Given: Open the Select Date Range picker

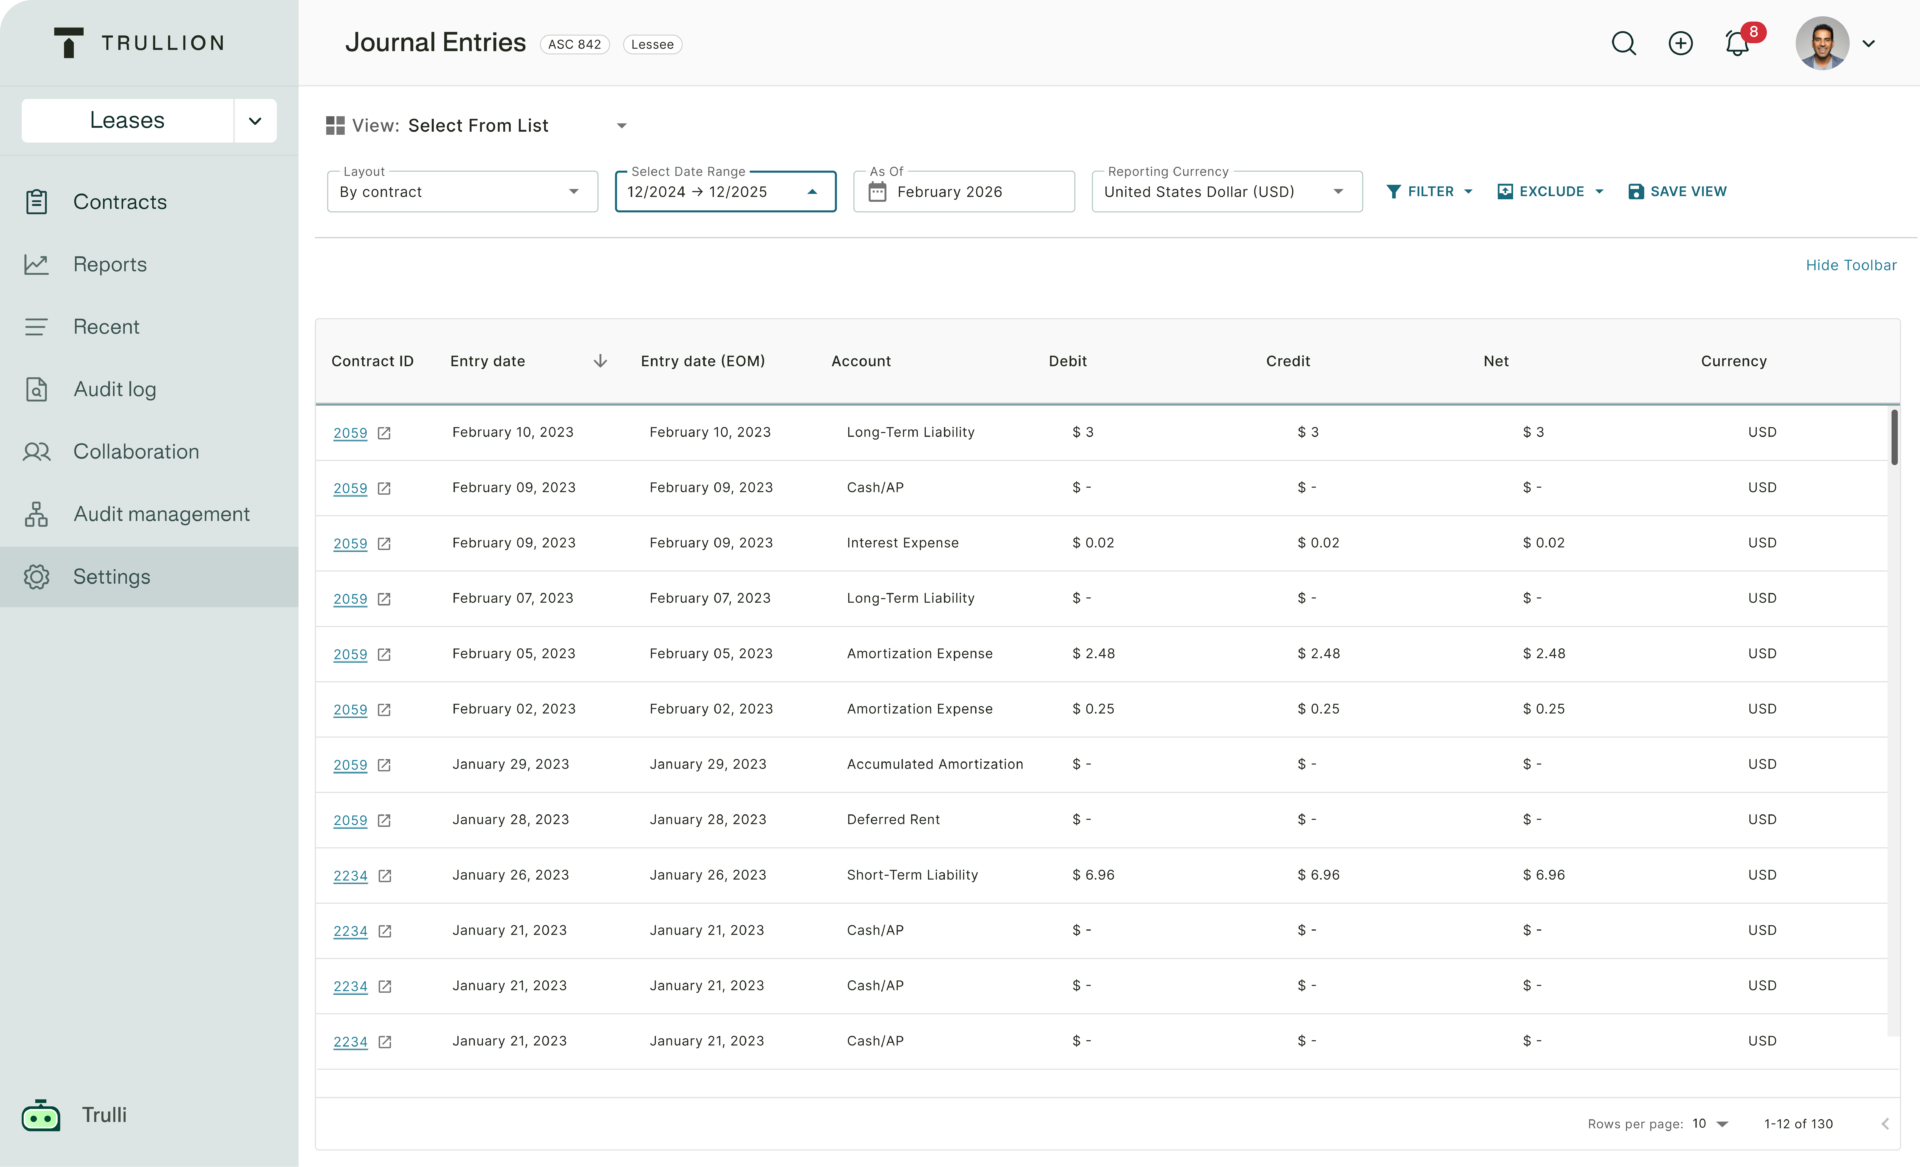Looking at the screenshot, I should (725, 192).
